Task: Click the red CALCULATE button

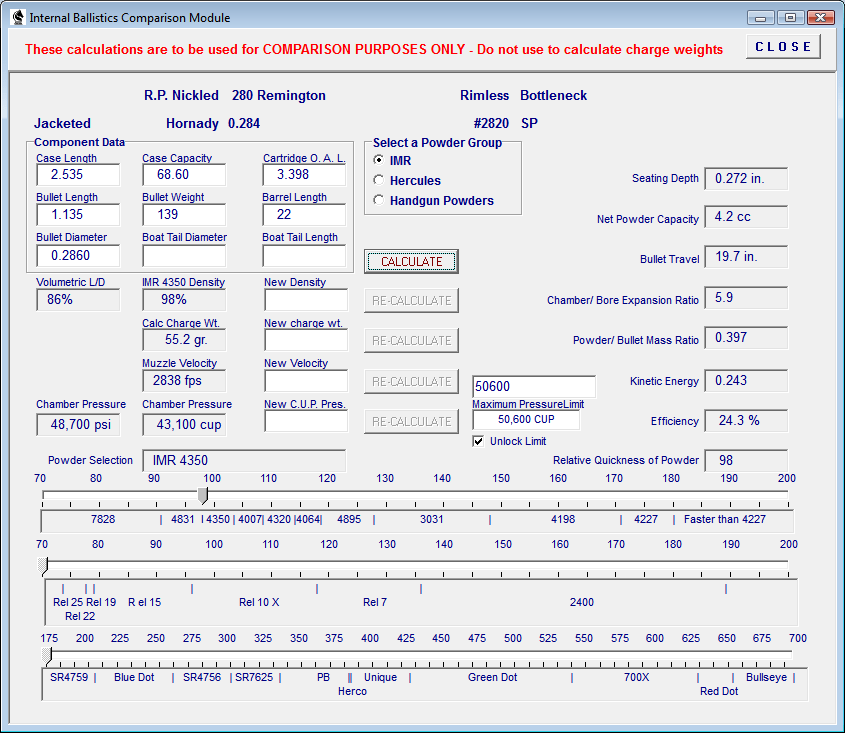Action: pyautogui.click(x=411, y=261)
